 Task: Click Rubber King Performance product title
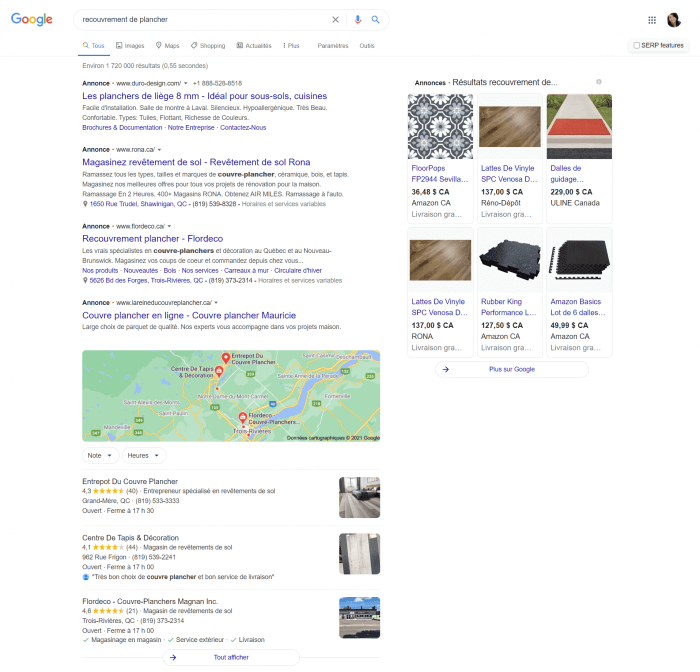(x=508, y=307)
